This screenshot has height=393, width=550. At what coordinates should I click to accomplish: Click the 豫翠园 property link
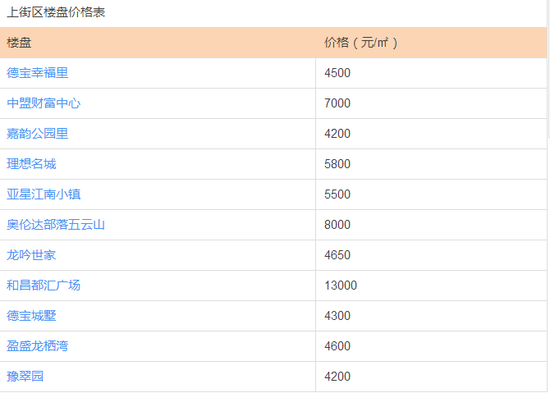pyautogui.click(x=25, y=376)
